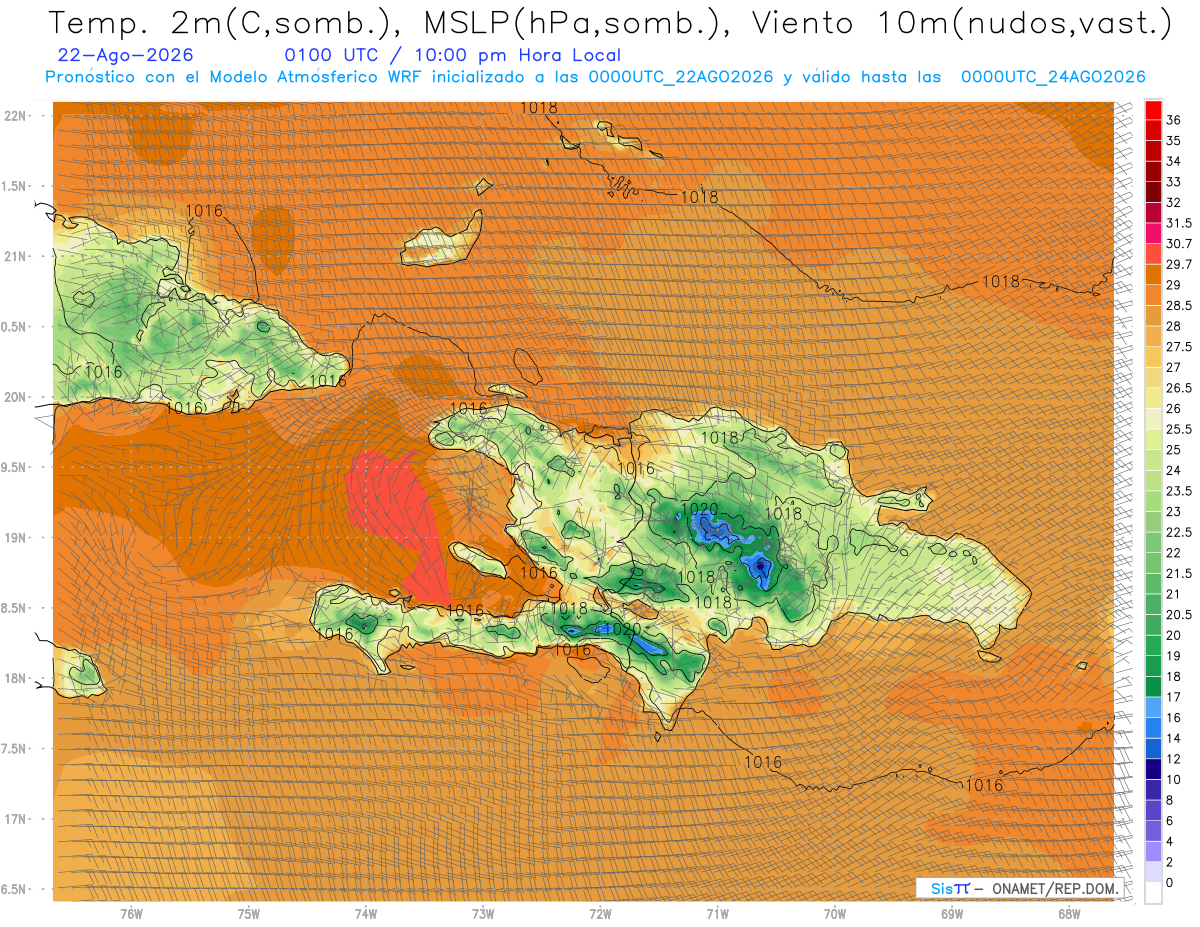
Task: Click the valid-until time "0000UTC_24AGO2026"
Action: (1053, 77)
